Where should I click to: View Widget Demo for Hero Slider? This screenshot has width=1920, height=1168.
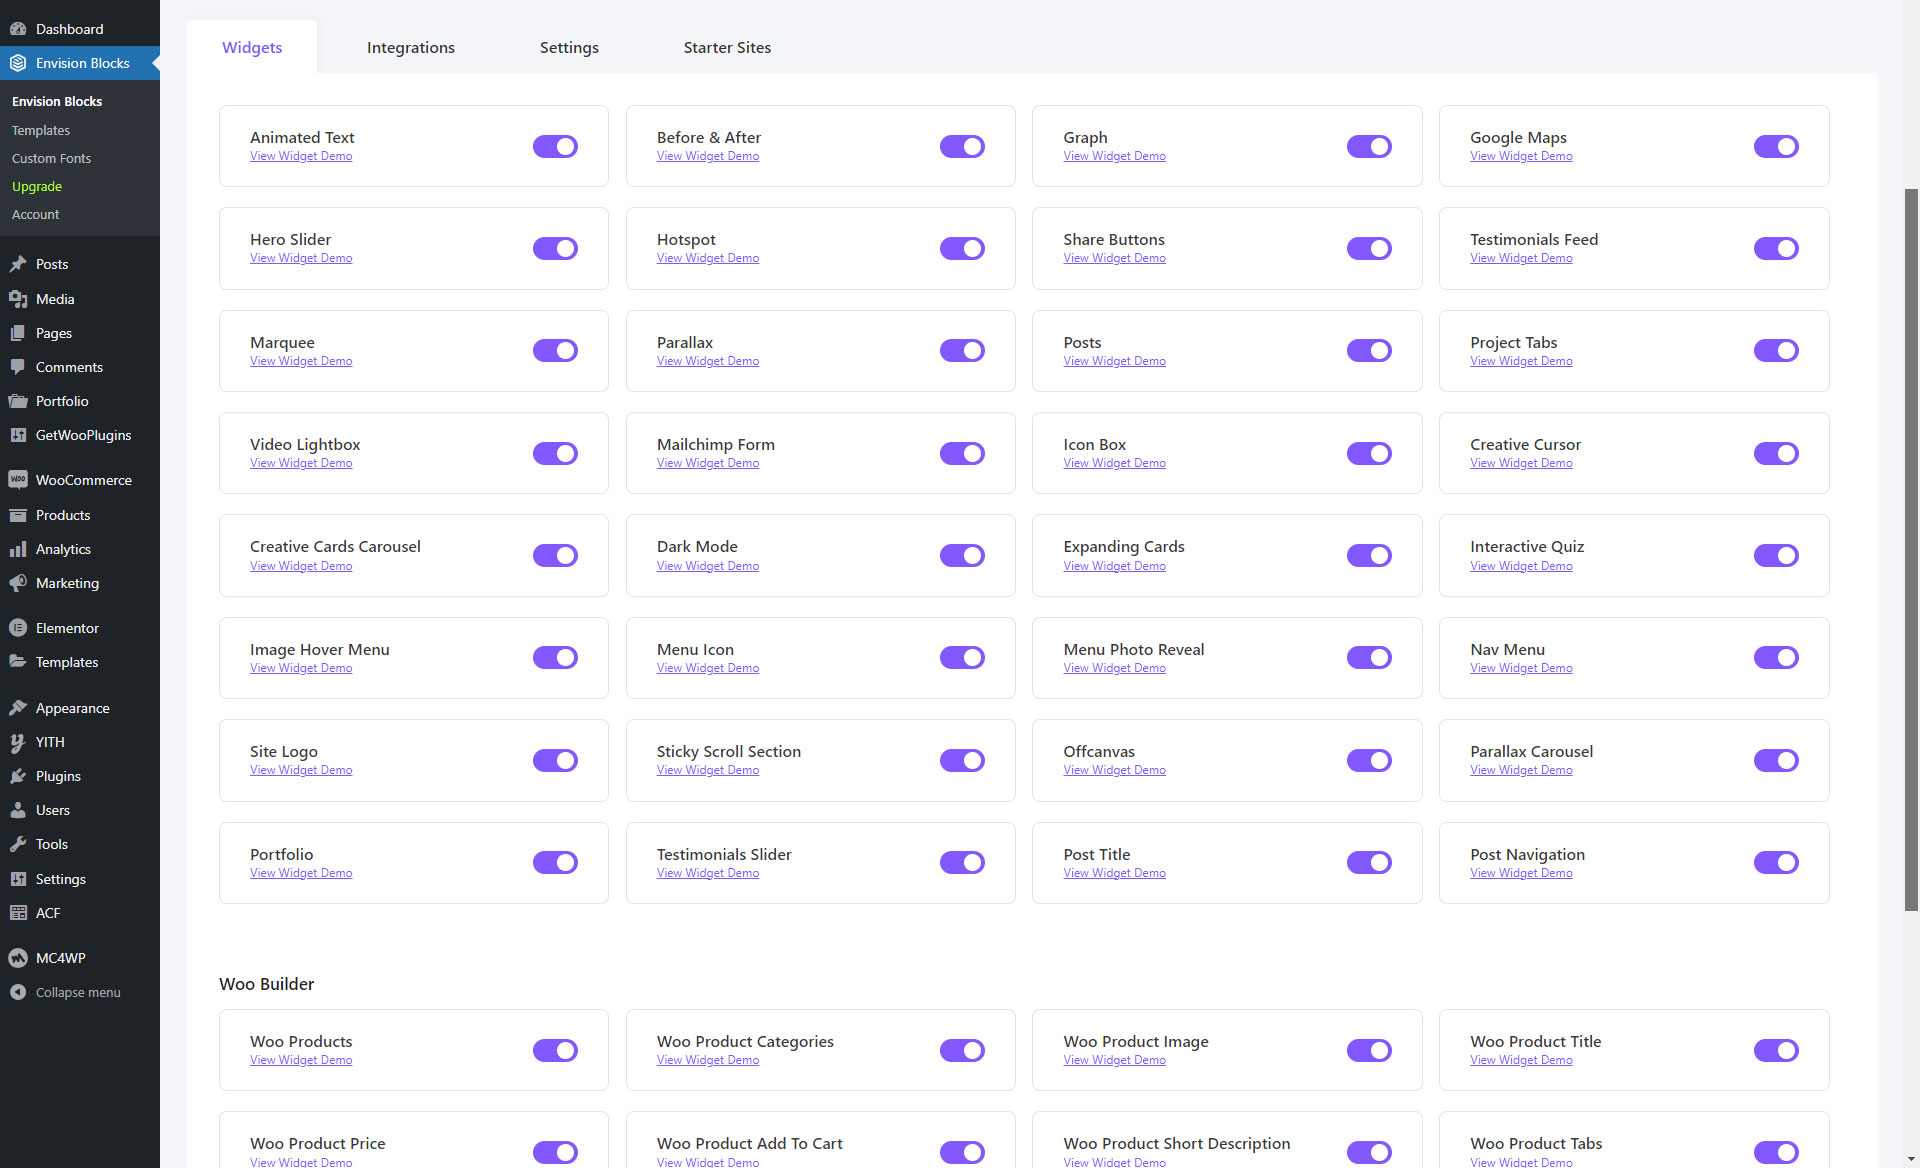pyautogui.click(x=300, y=258)
